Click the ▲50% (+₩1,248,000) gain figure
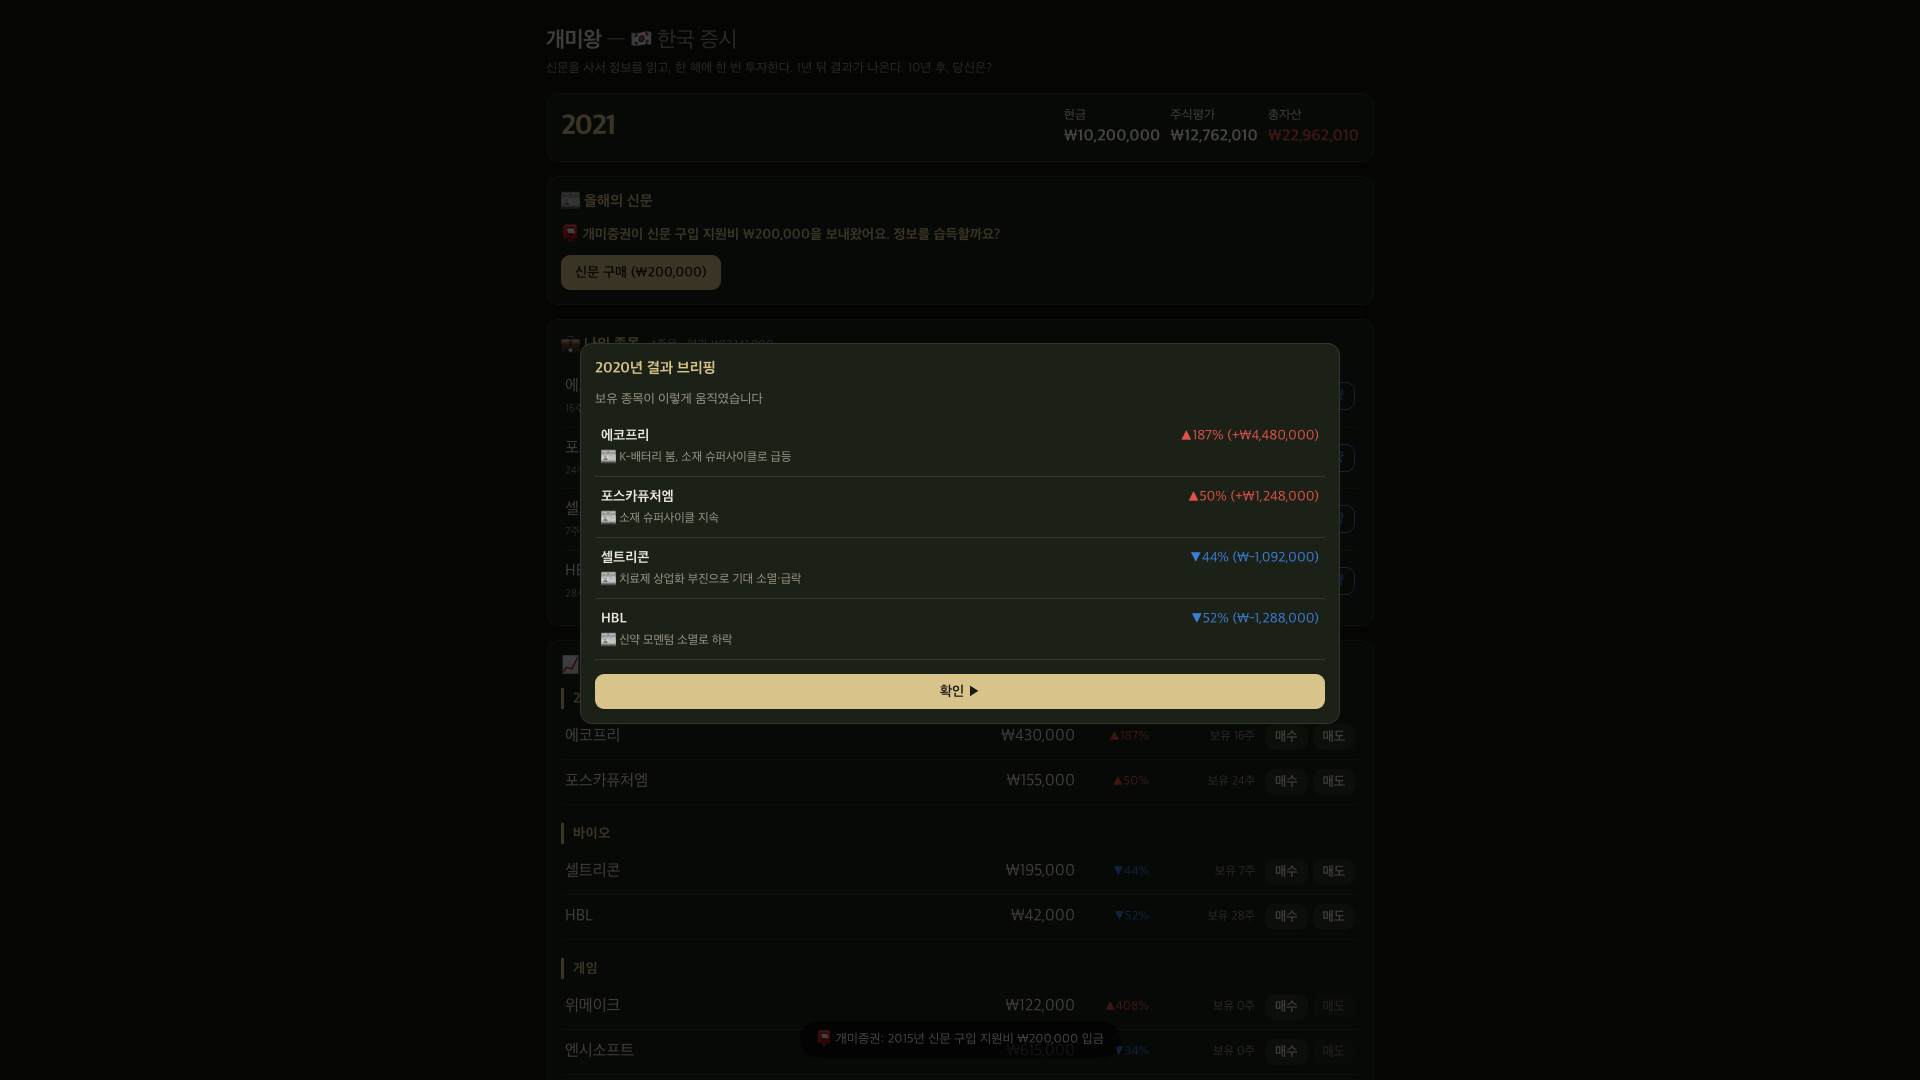 click(x=1253, y=496)
